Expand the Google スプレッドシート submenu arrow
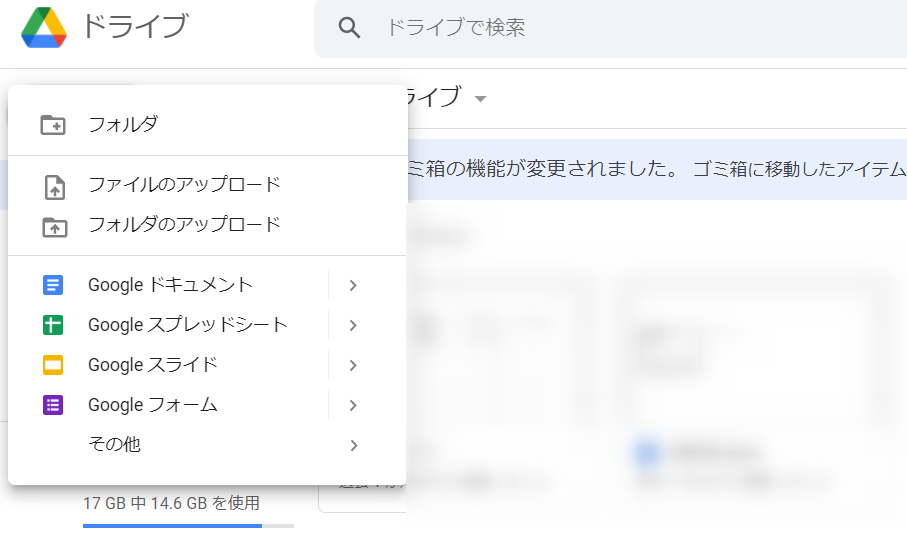 [x=352, y=325]
